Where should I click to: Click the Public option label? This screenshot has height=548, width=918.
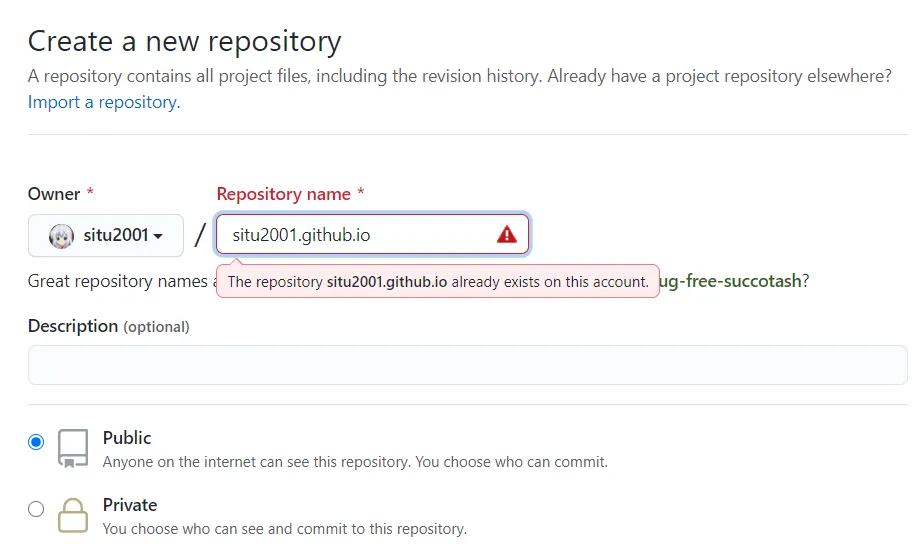pos(127,438)
